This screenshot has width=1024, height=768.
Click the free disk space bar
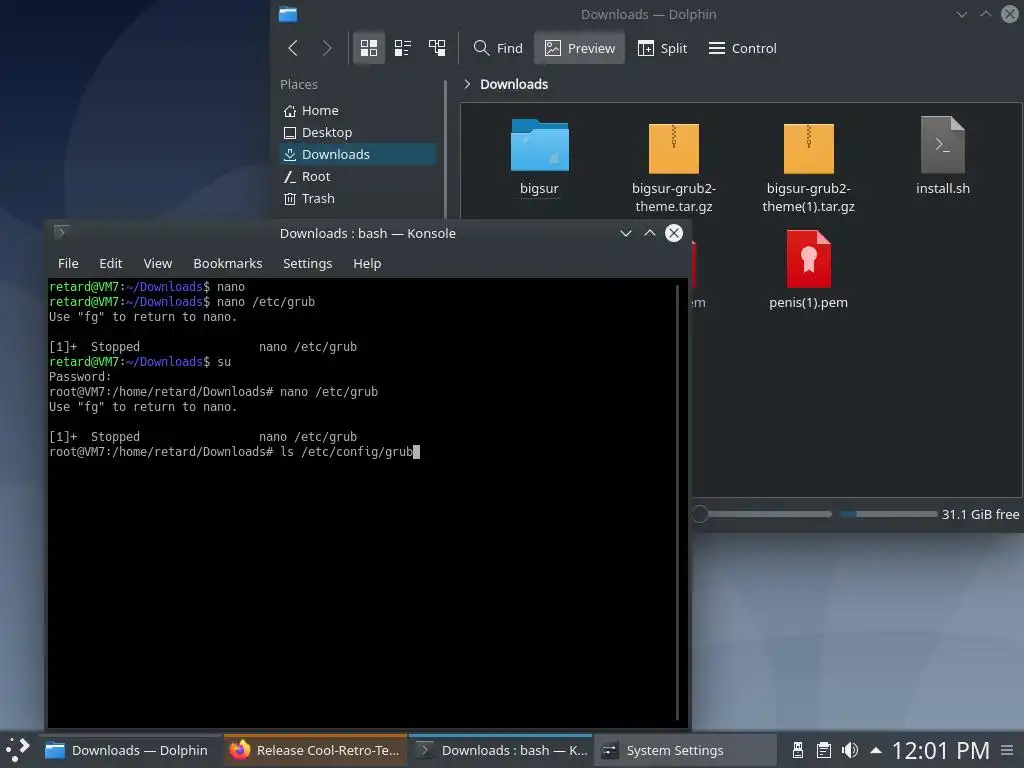888,514
